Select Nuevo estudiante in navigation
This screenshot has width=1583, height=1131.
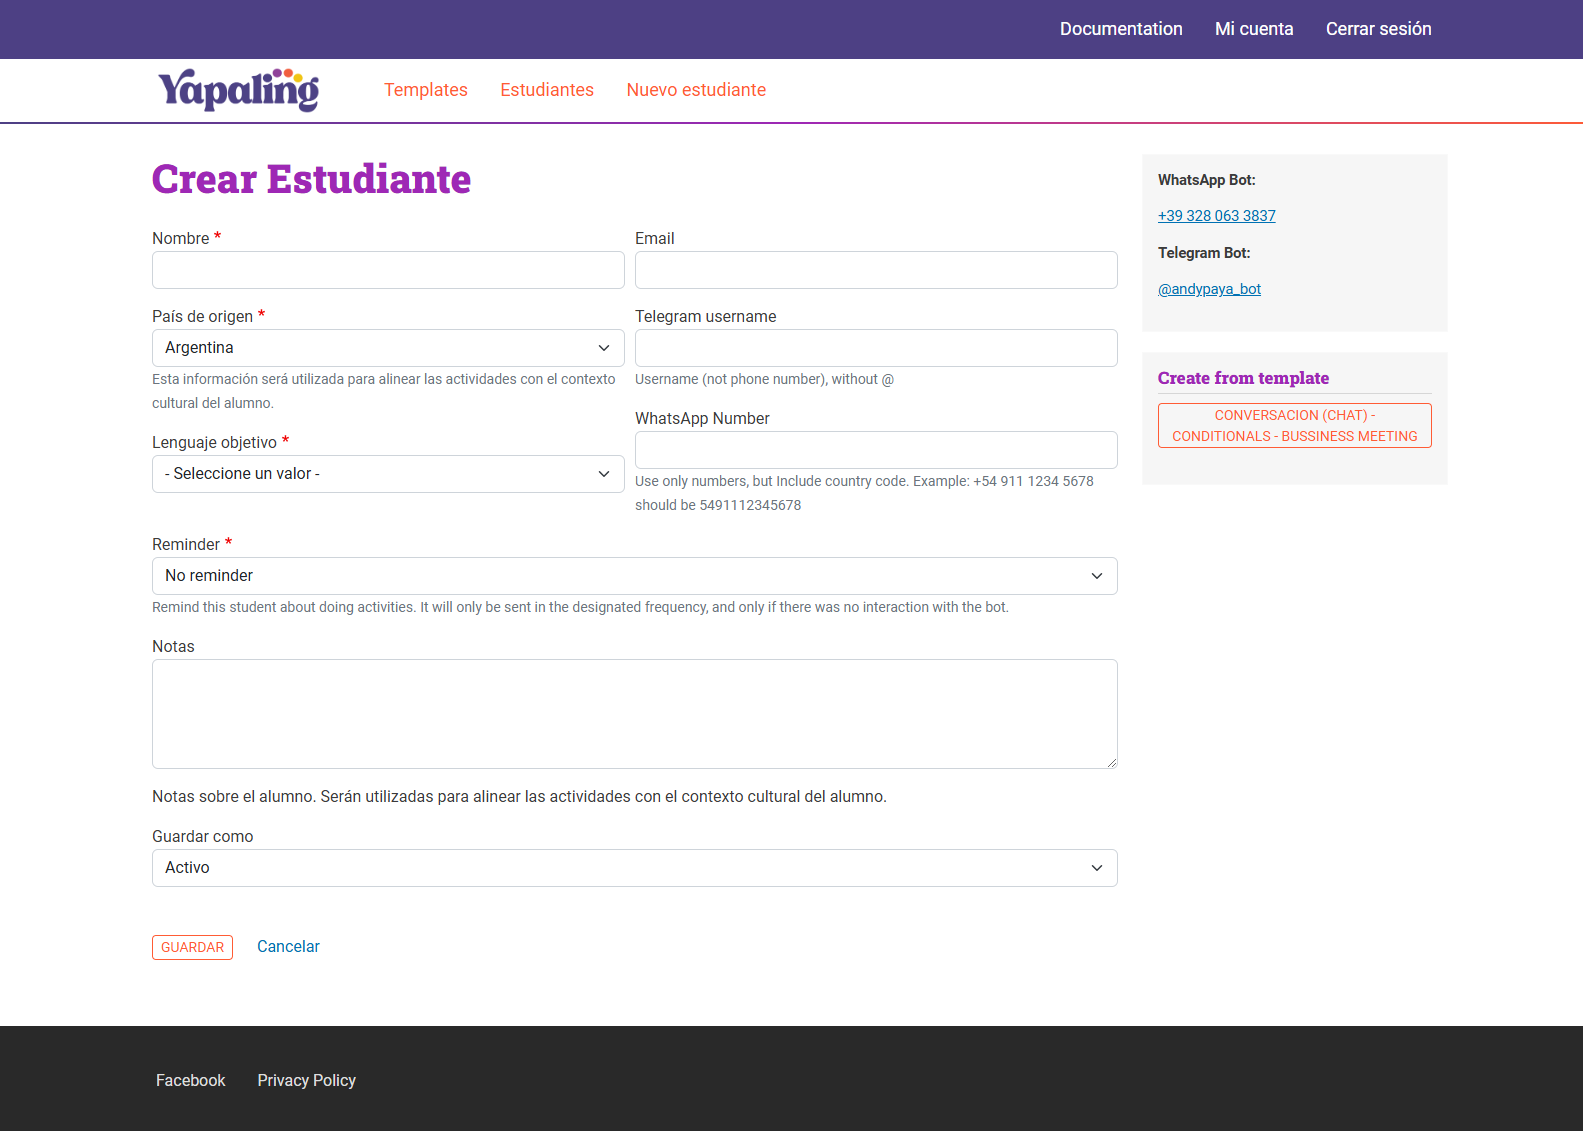tap(695, 90)
